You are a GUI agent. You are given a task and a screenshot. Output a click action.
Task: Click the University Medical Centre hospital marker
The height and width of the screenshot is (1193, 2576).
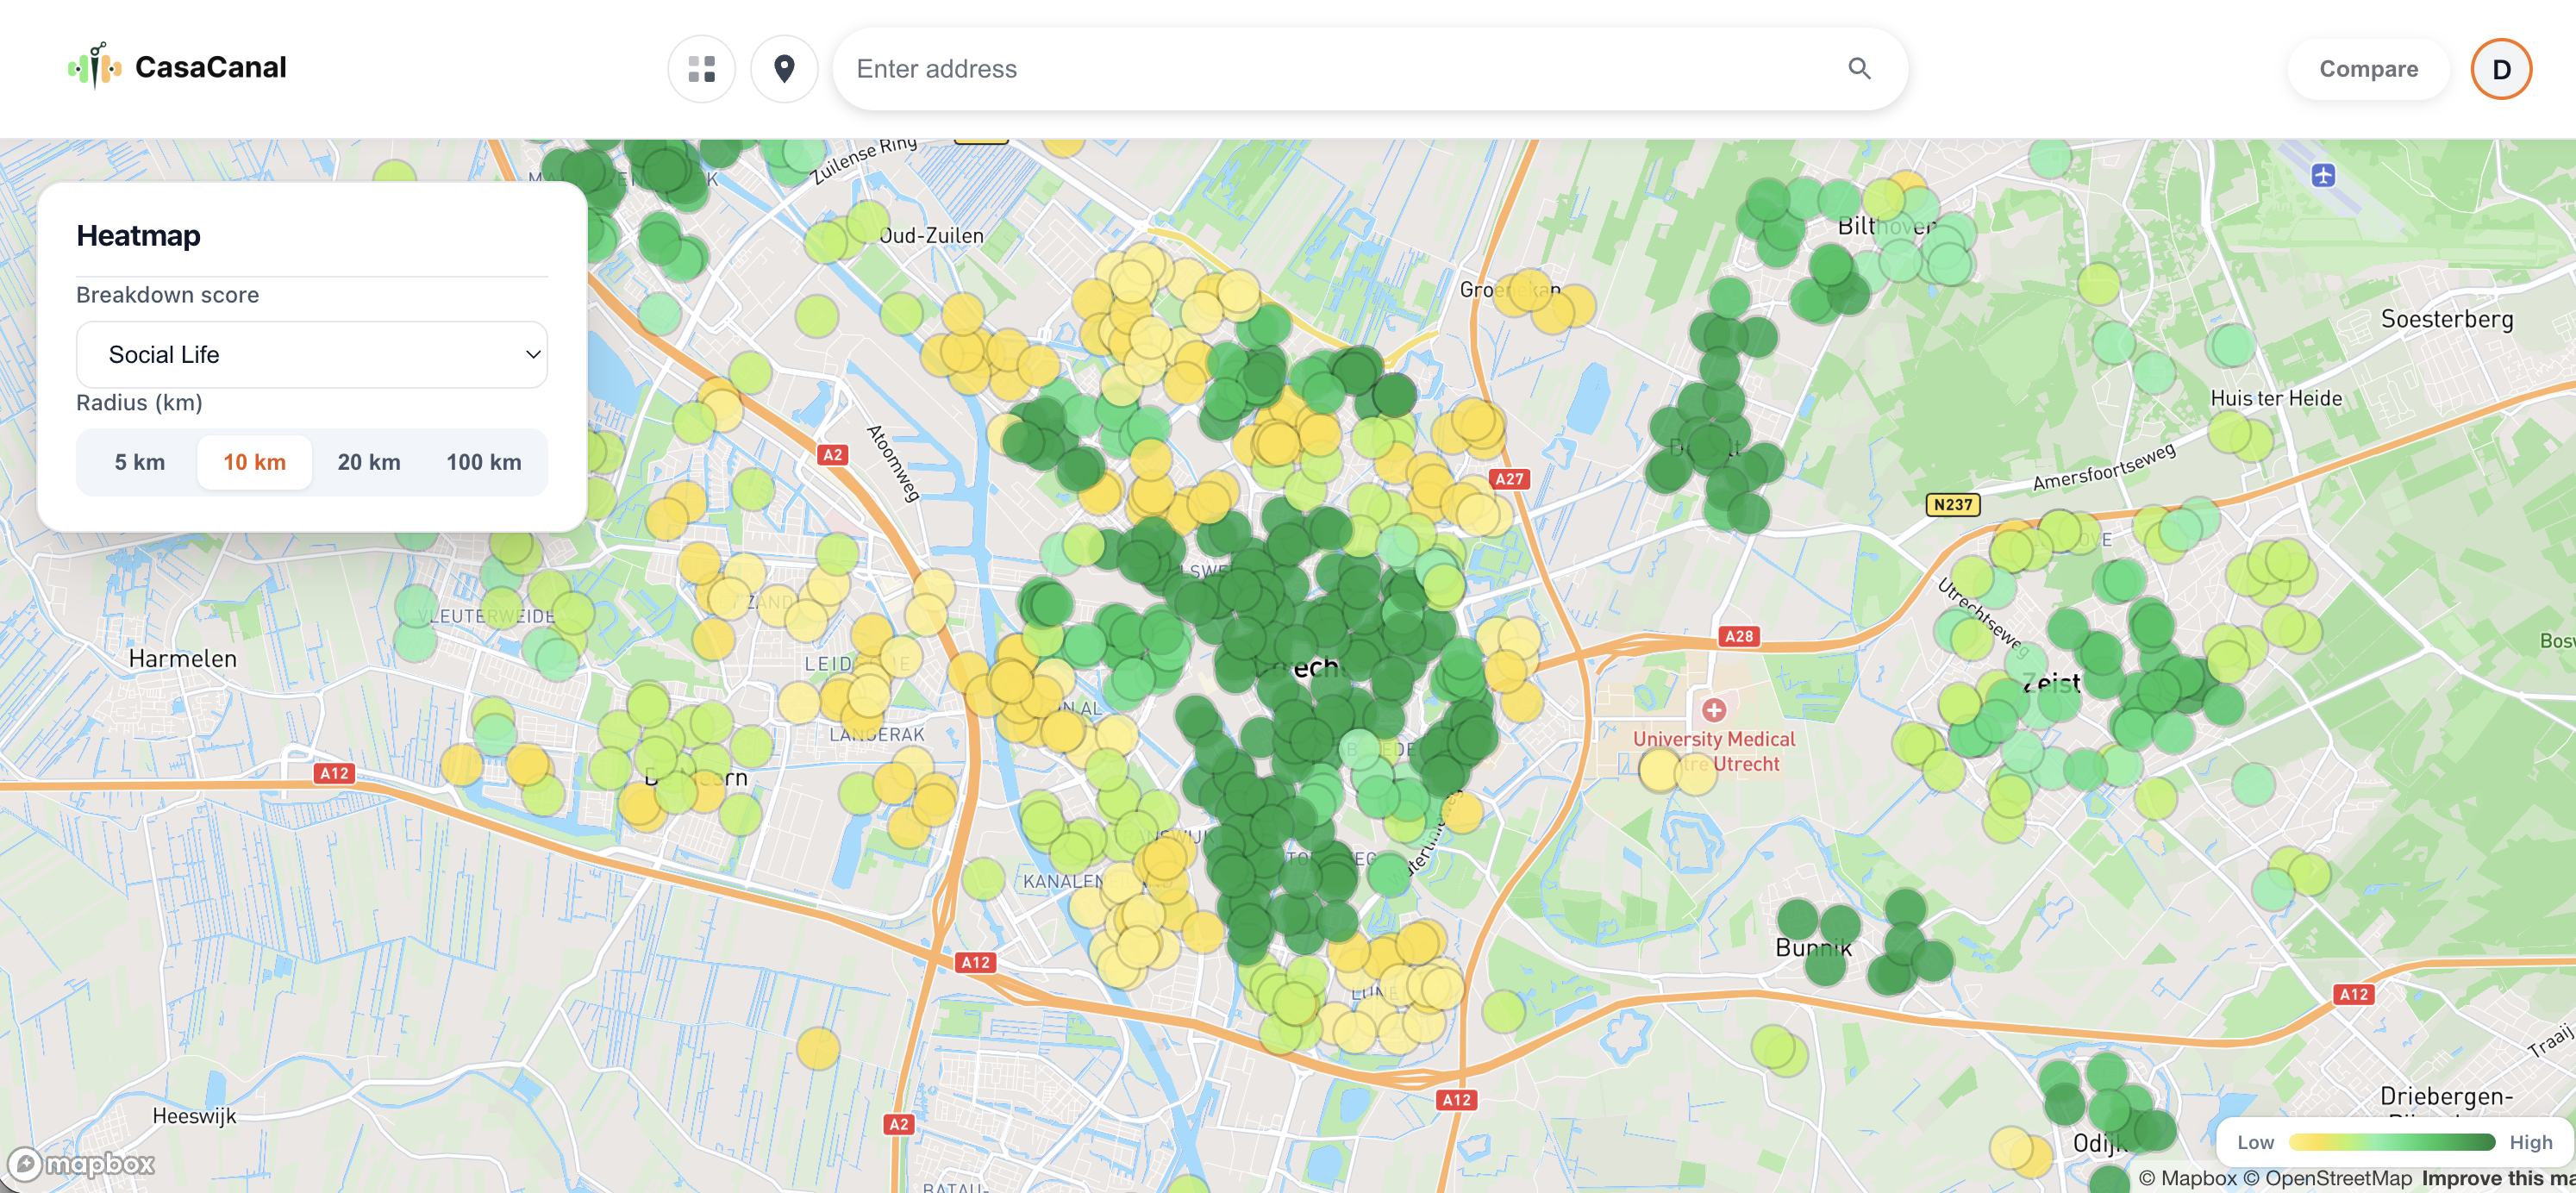[1713, 710]
